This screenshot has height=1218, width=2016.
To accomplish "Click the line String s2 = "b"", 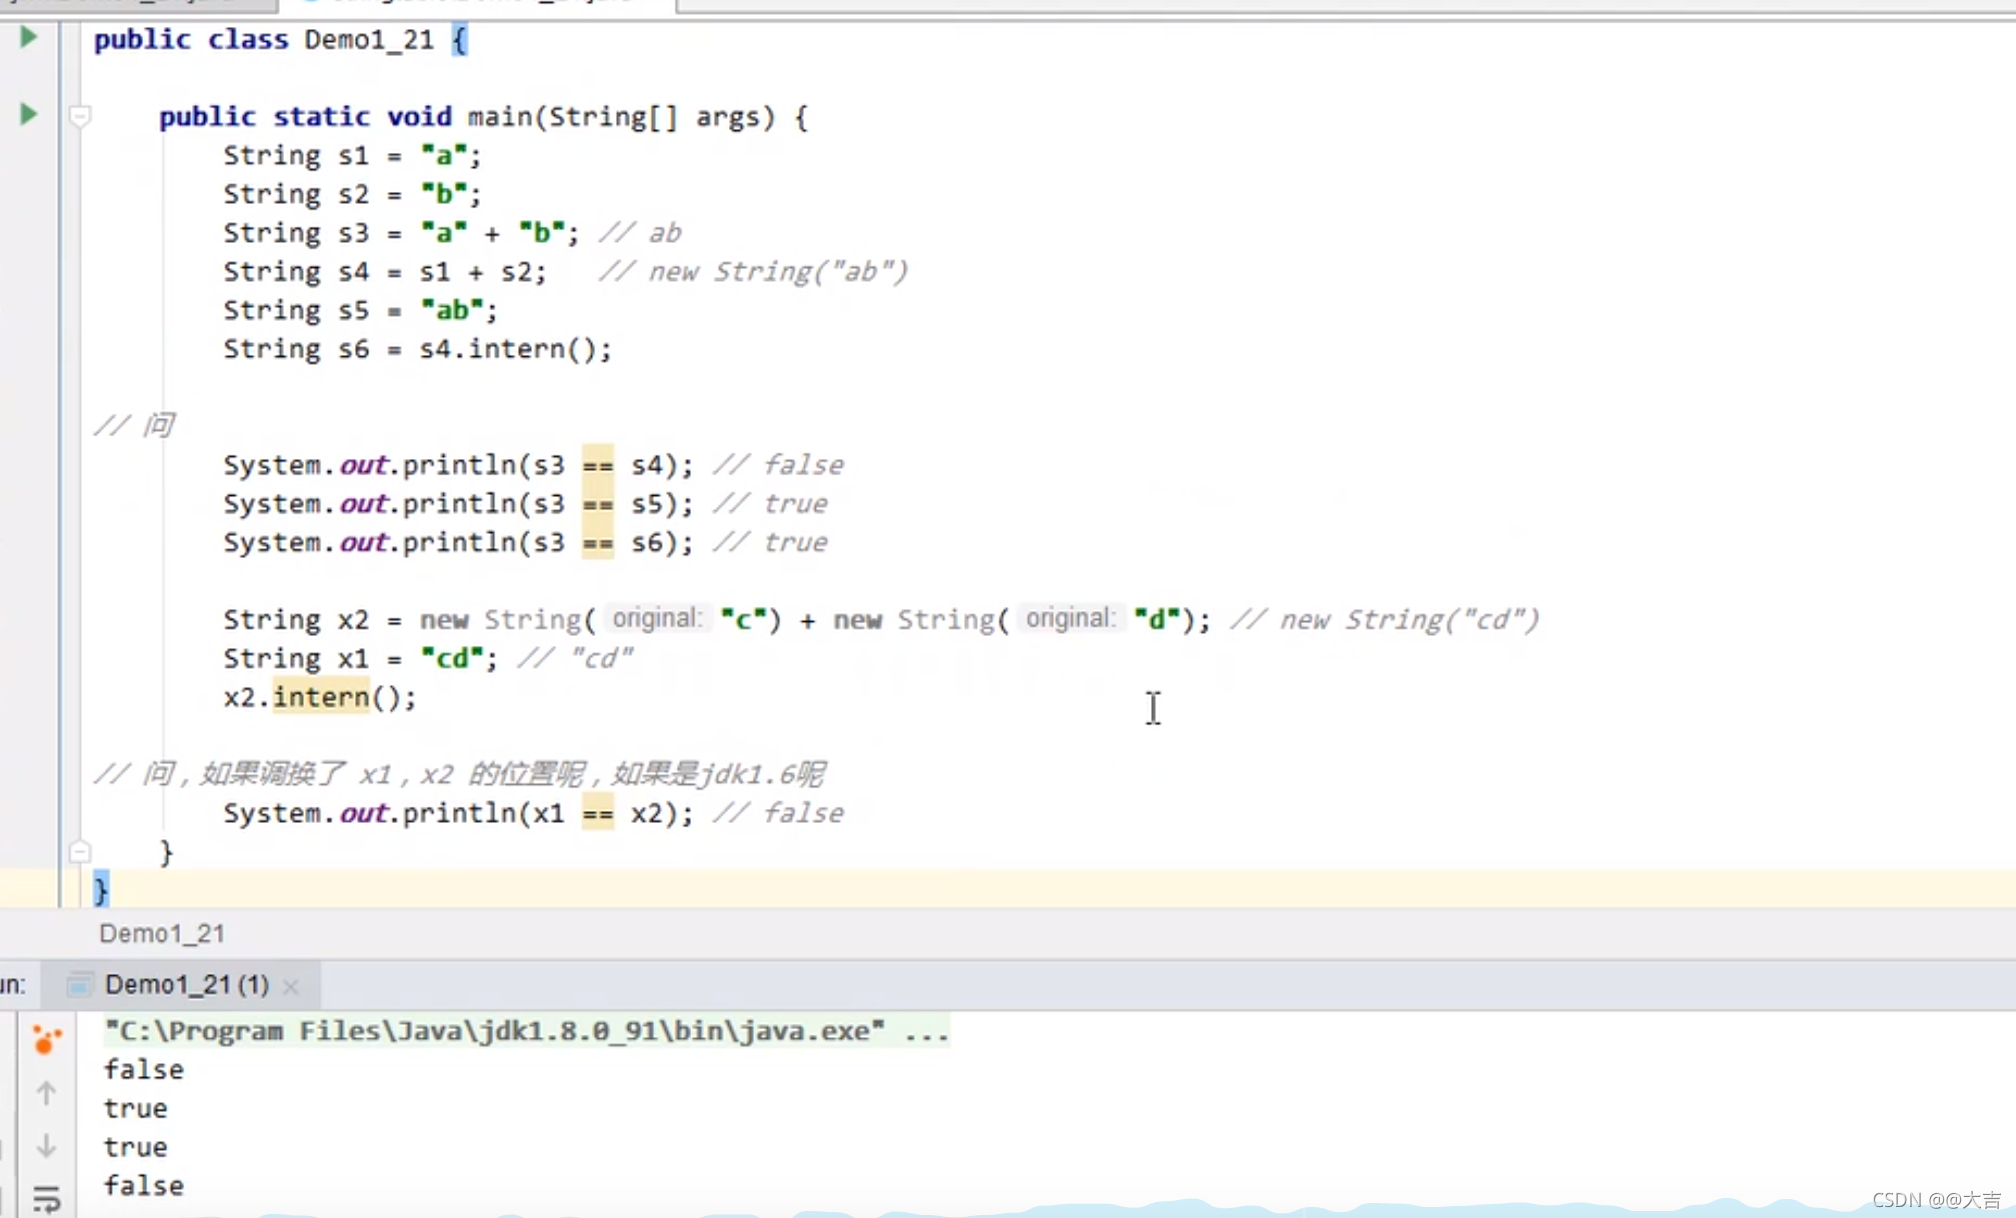I will (352, 194).
